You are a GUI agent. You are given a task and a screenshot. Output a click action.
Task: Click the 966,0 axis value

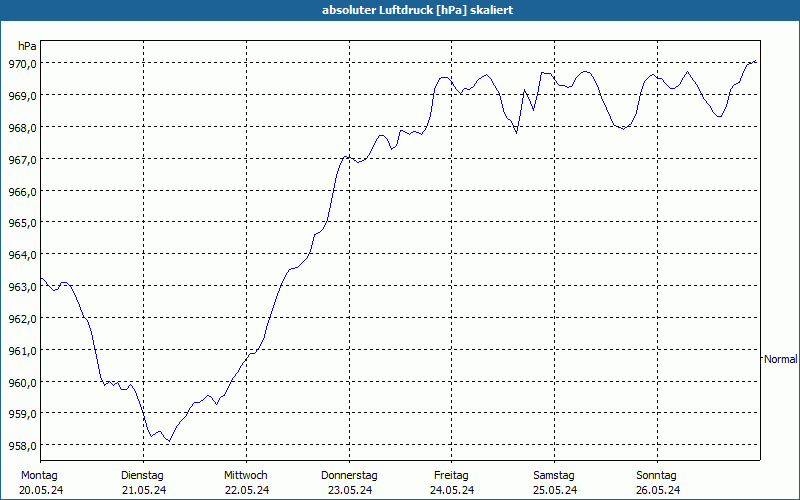tap(23, 191)
